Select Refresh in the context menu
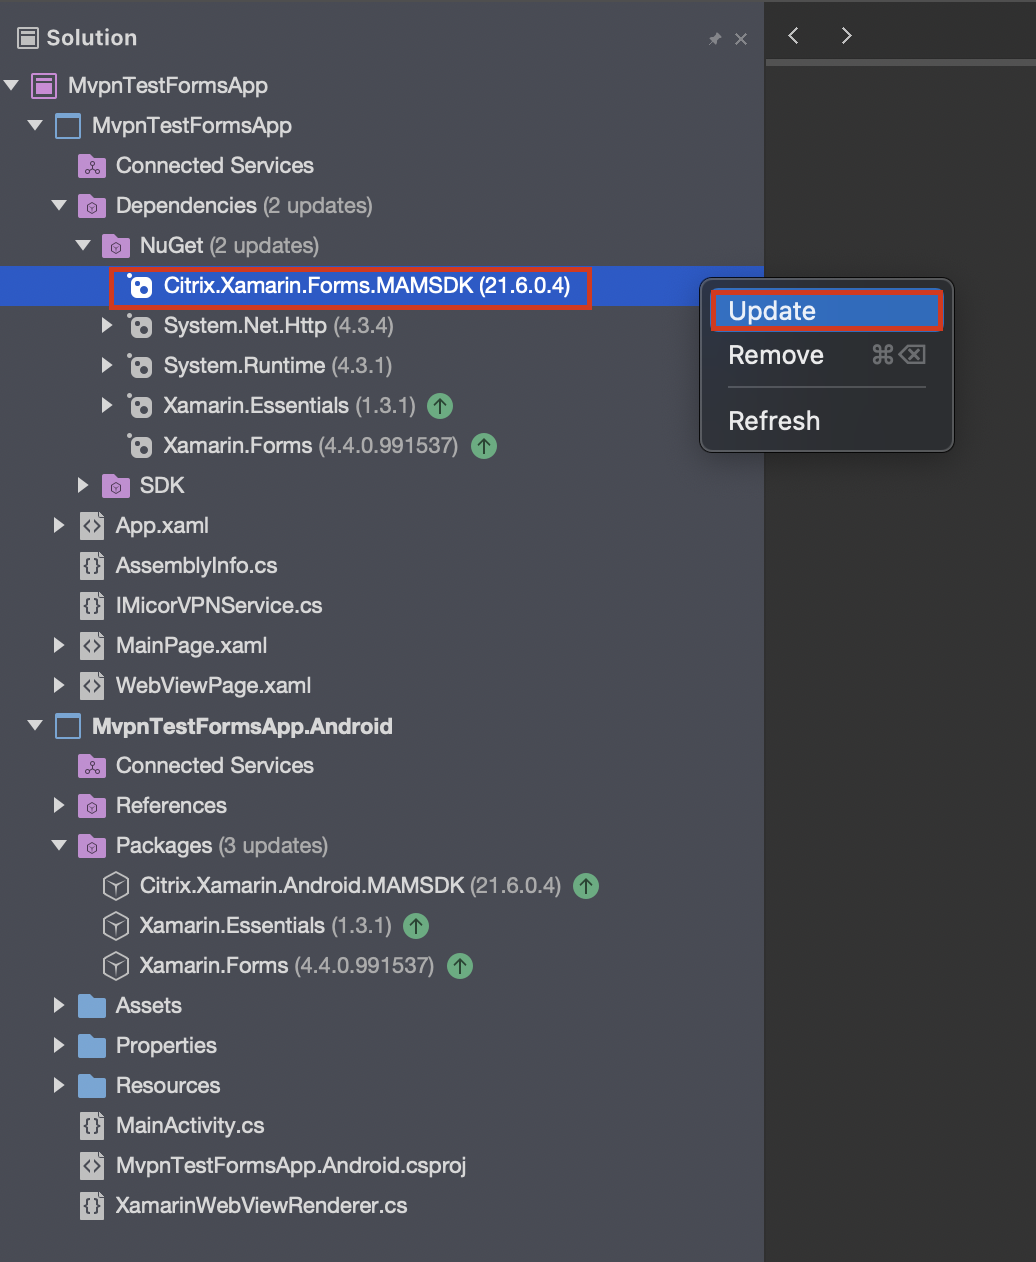1036x1262 pixels. (x=774, y=421)
